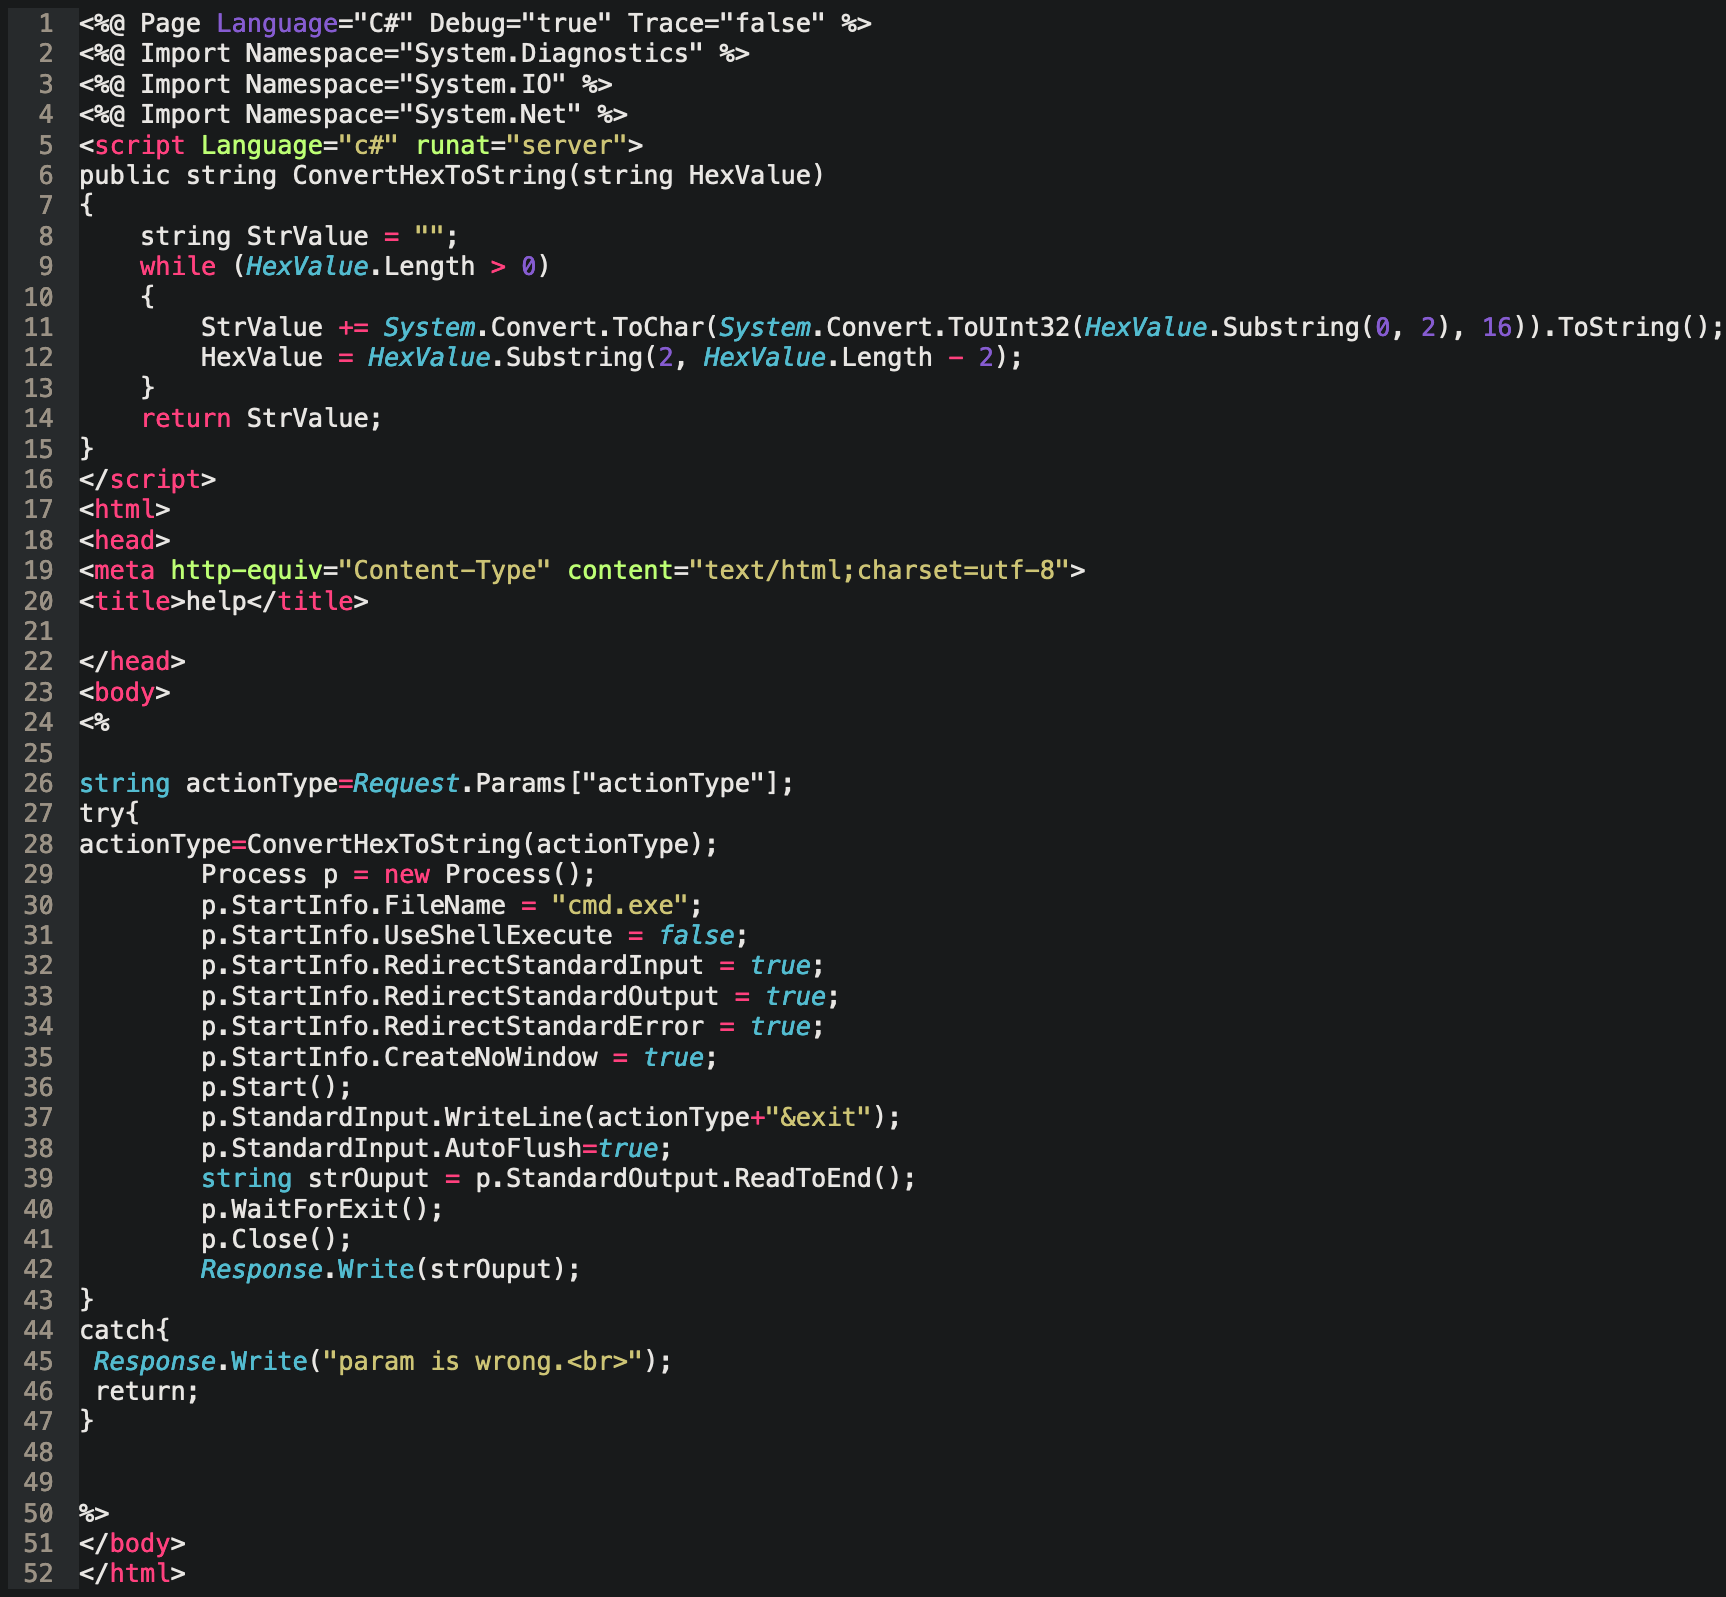
Task: Click line number 49 in the gutter
Action: pos(38,1482)
